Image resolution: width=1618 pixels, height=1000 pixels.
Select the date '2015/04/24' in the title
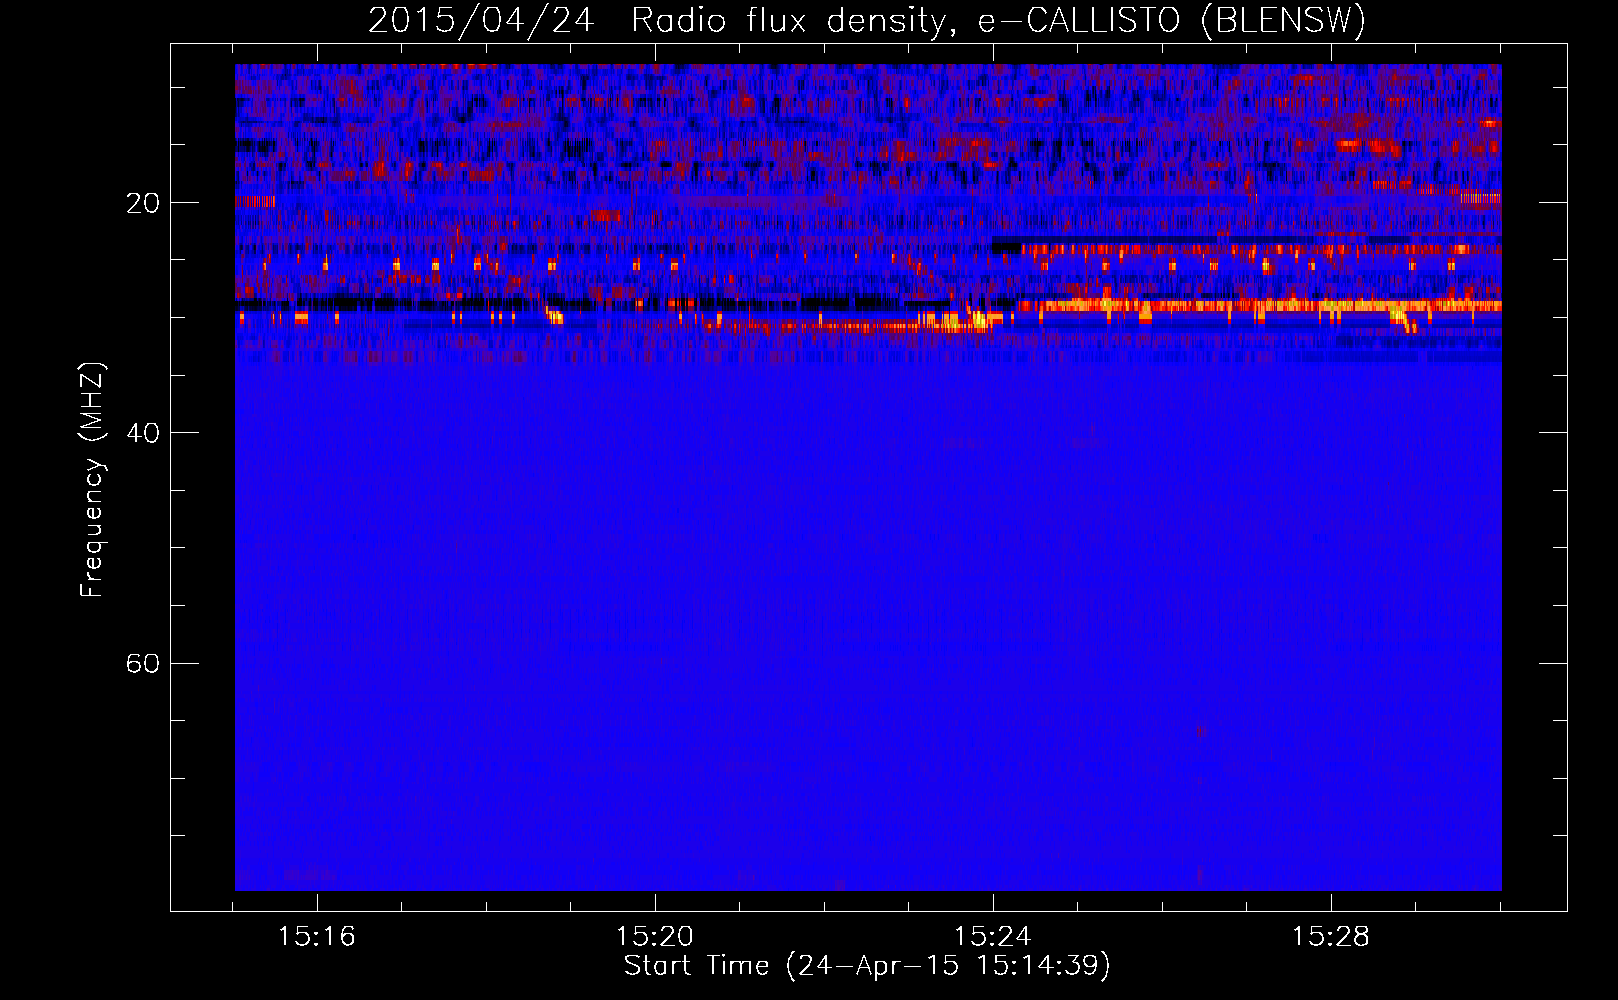481,20
